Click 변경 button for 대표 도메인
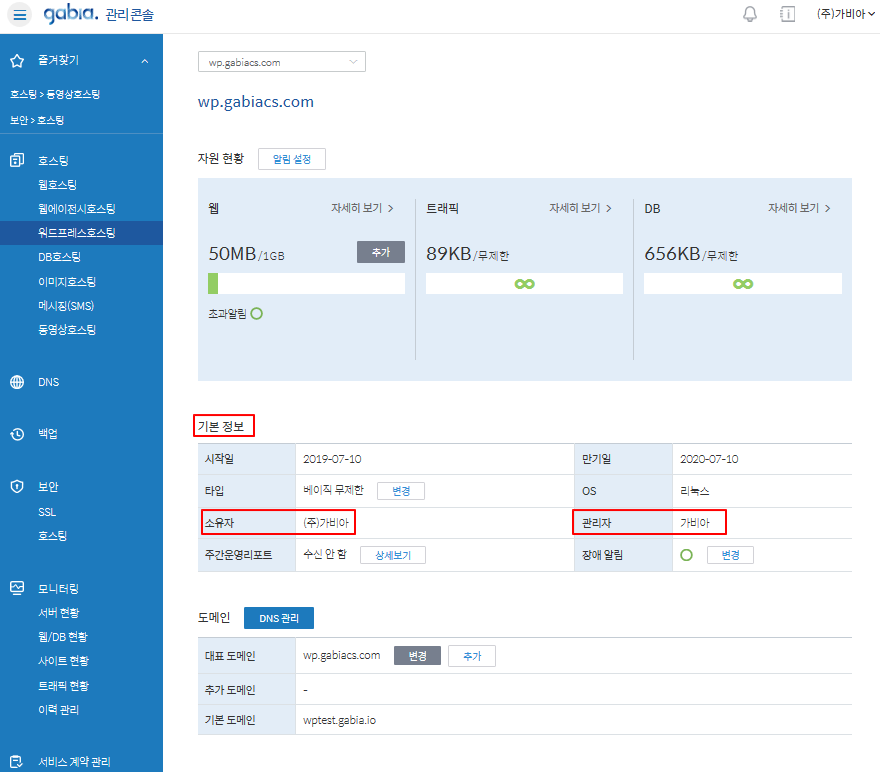Viewport: 880px width, 772px height. pyautogui.click(x=417, y=656)
